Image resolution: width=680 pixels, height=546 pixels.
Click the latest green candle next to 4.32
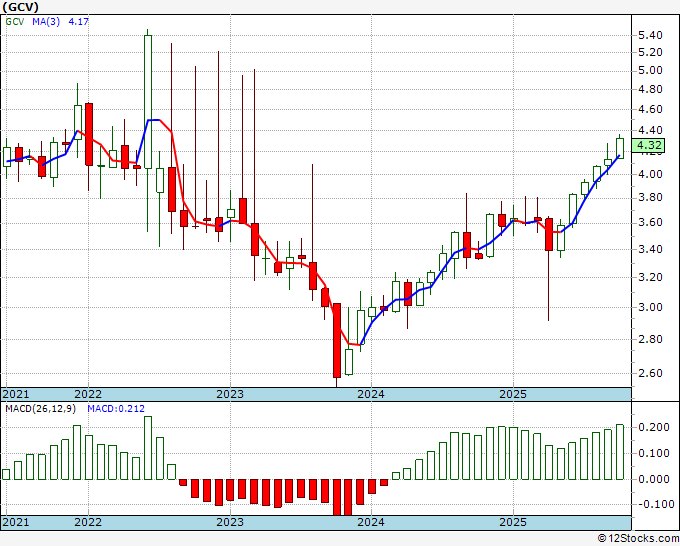click(620, 148)
